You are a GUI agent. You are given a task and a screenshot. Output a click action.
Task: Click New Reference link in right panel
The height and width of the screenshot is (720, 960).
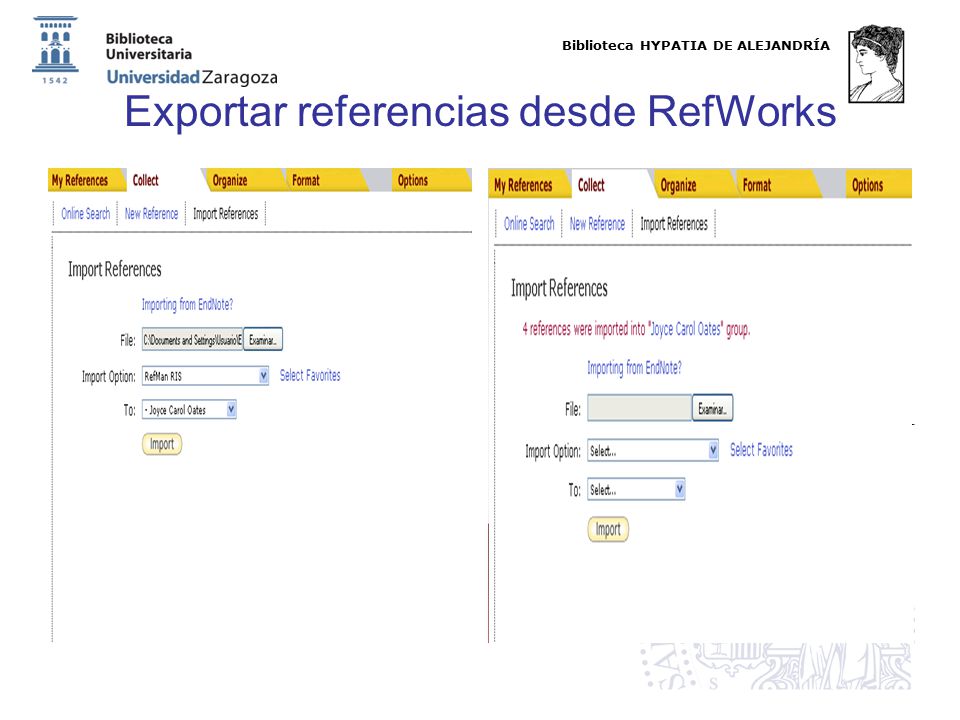coord(597,223)
